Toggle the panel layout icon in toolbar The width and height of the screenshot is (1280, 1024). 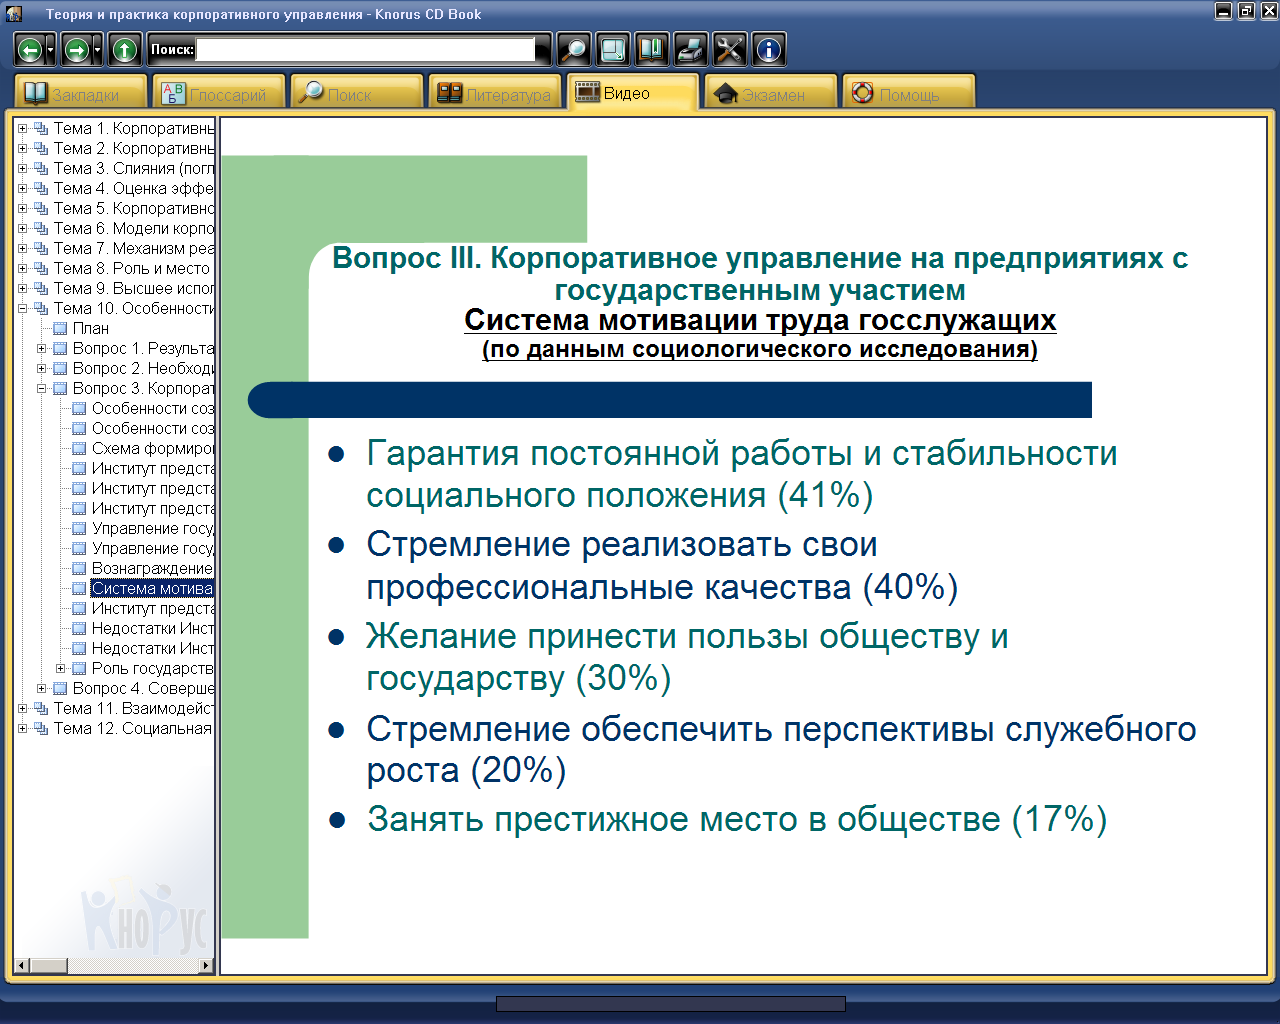pyautogui.click(x=613, y=49)
